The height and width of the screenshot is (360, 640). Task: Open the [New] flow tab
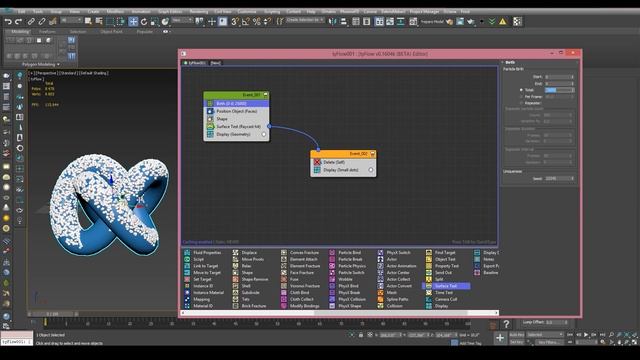215,63
